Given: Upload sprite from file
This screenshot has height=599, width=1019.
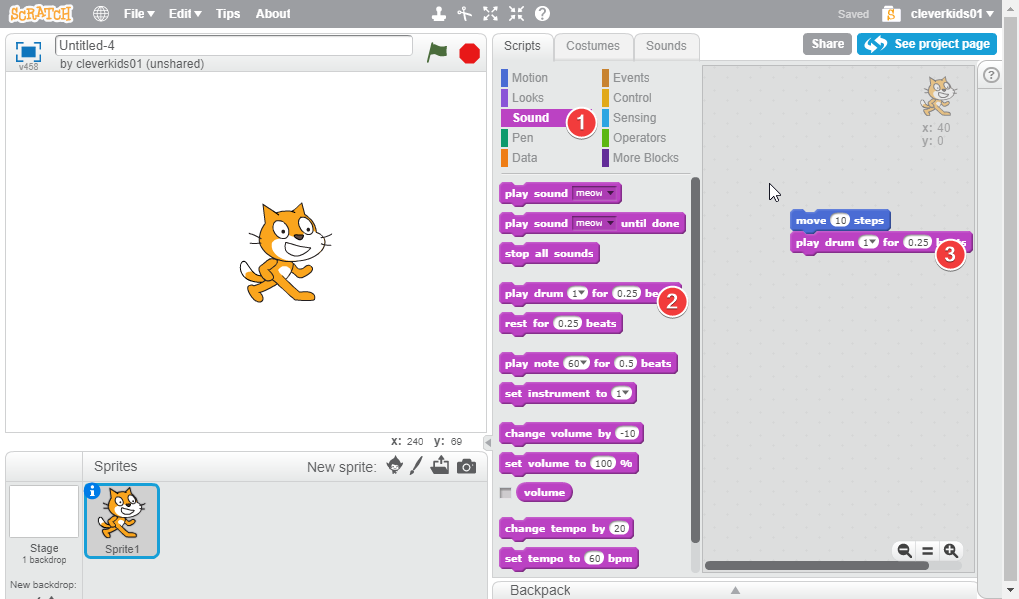Looking at the screenshot, I should click(440, 465).
